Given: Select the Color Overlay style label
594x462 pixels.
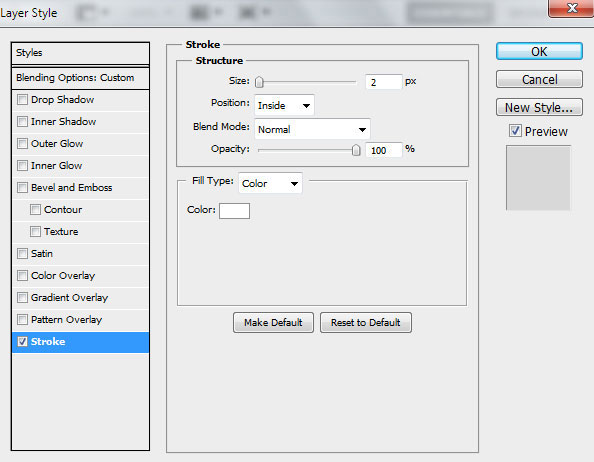Looking at the screenshot, I should coord(63,276).
